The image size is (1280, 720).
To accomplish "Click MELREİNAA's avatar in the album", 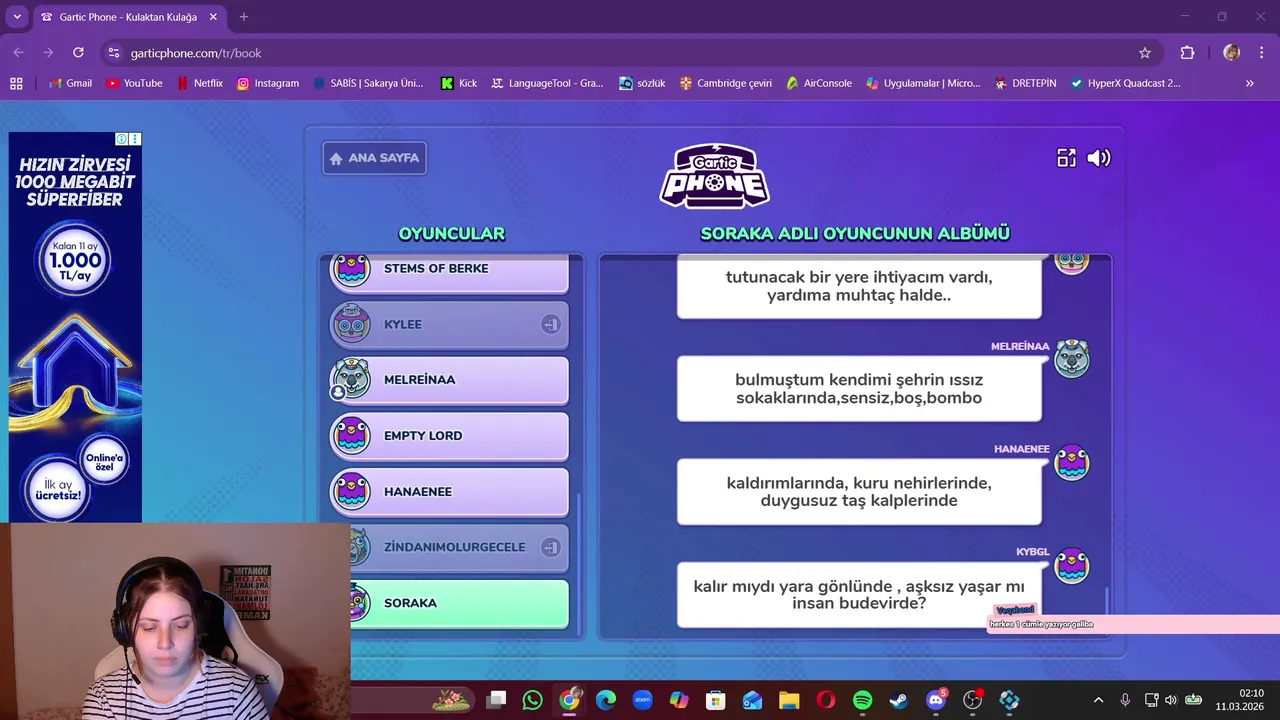I will pos(1071,359).
